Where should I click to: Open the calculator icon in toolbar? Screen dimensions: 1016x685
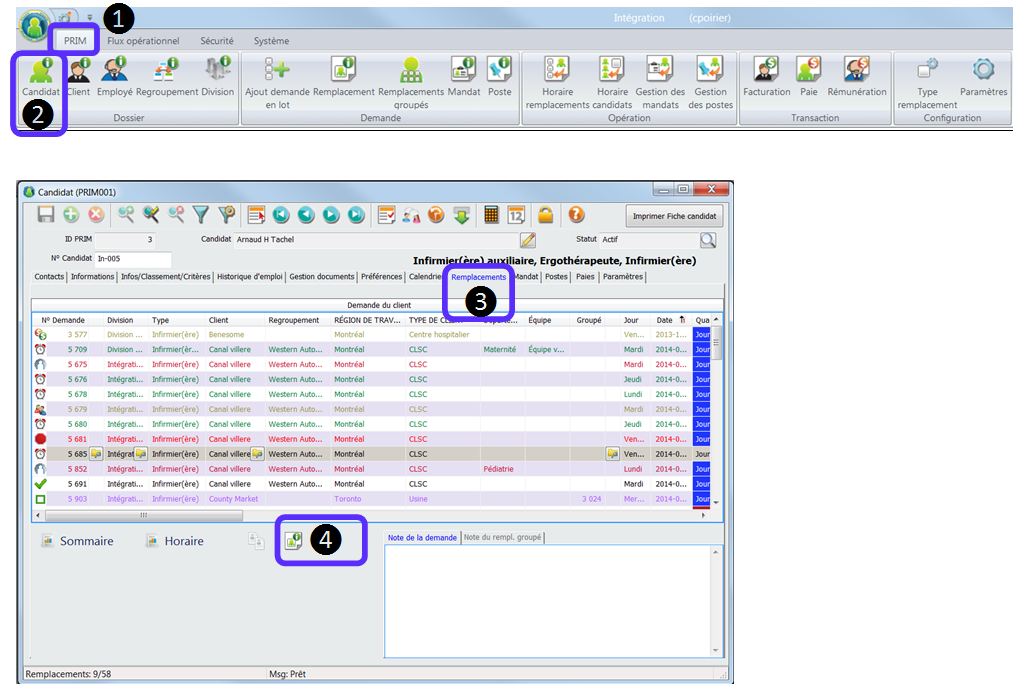tap(491, 214)
